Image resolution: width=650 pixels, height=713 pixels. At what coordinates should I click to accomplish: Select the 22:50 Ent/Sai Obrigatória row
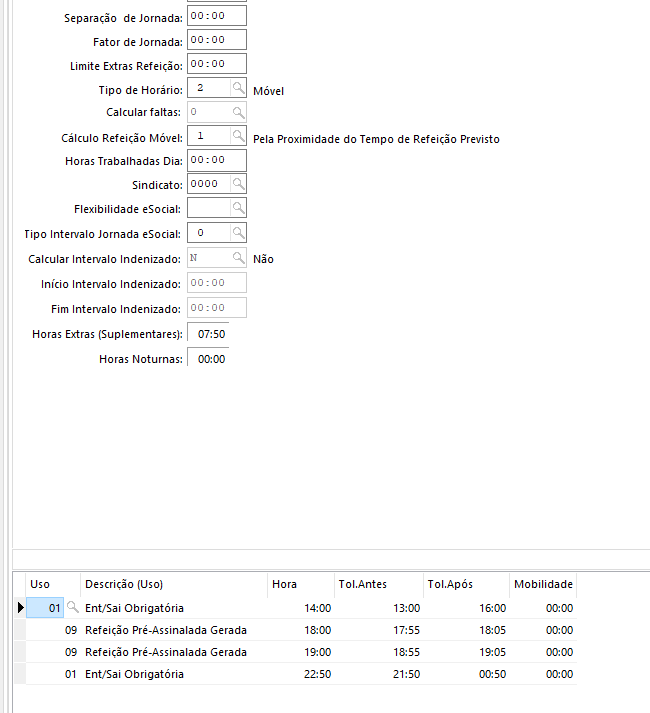point(165,674)
